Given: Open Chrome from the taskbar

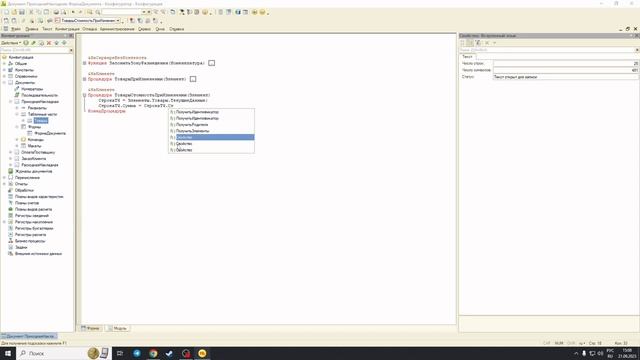Looking at the screenshot, I should [153, 353].
